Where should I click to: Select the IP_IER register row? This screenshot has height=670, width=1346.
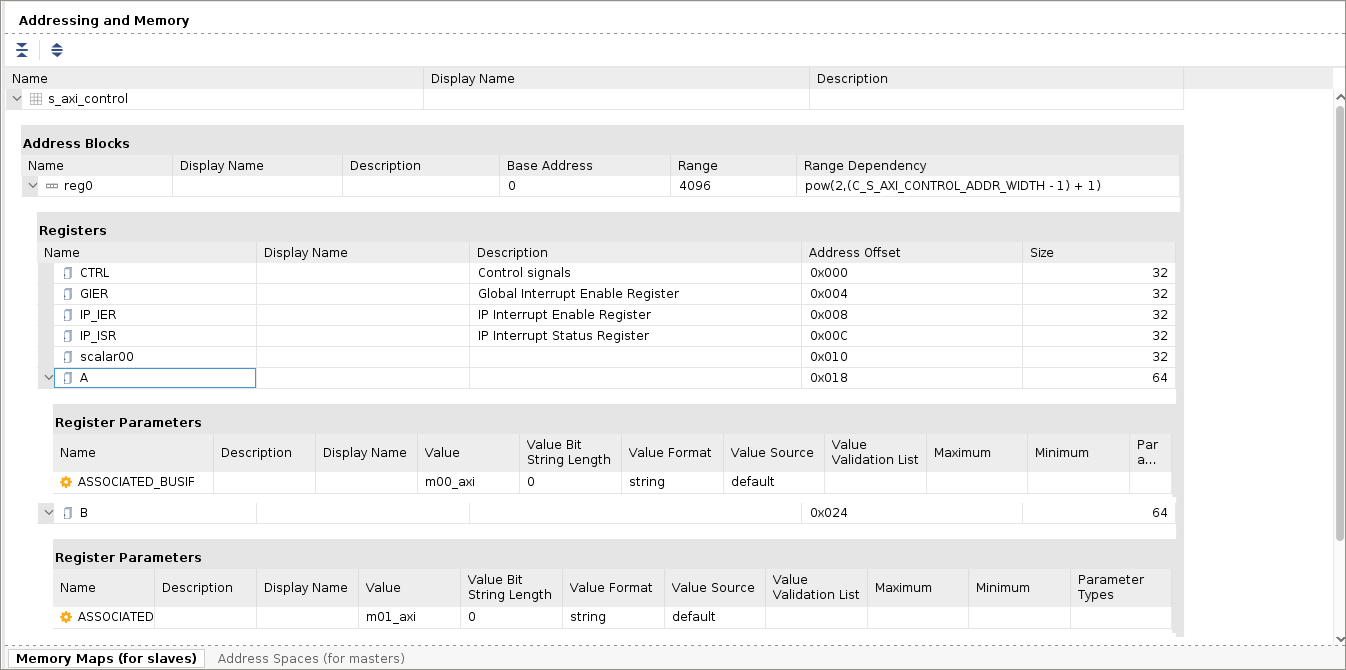[x=614, y=315]
